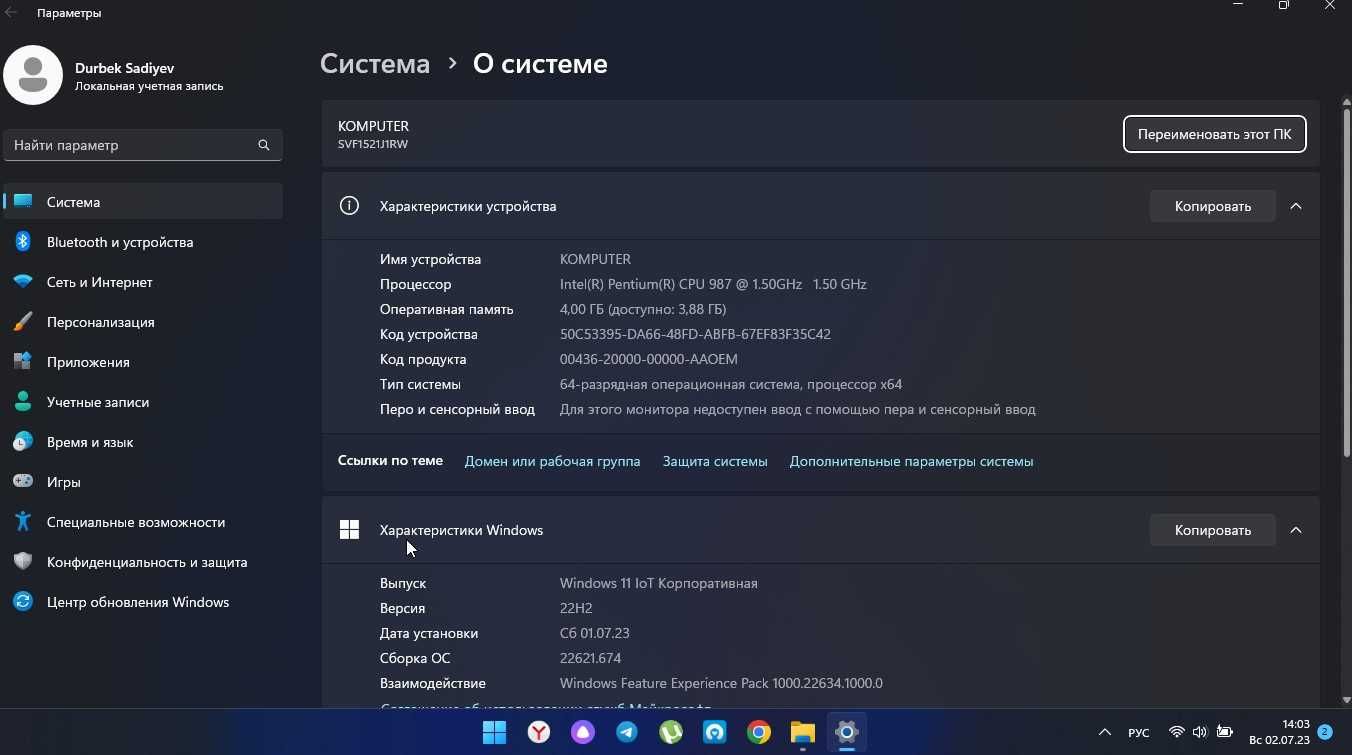Open the Wi-Fi network tray icon
This screenshot has height=755, width=1352.
pos(1177,733)
